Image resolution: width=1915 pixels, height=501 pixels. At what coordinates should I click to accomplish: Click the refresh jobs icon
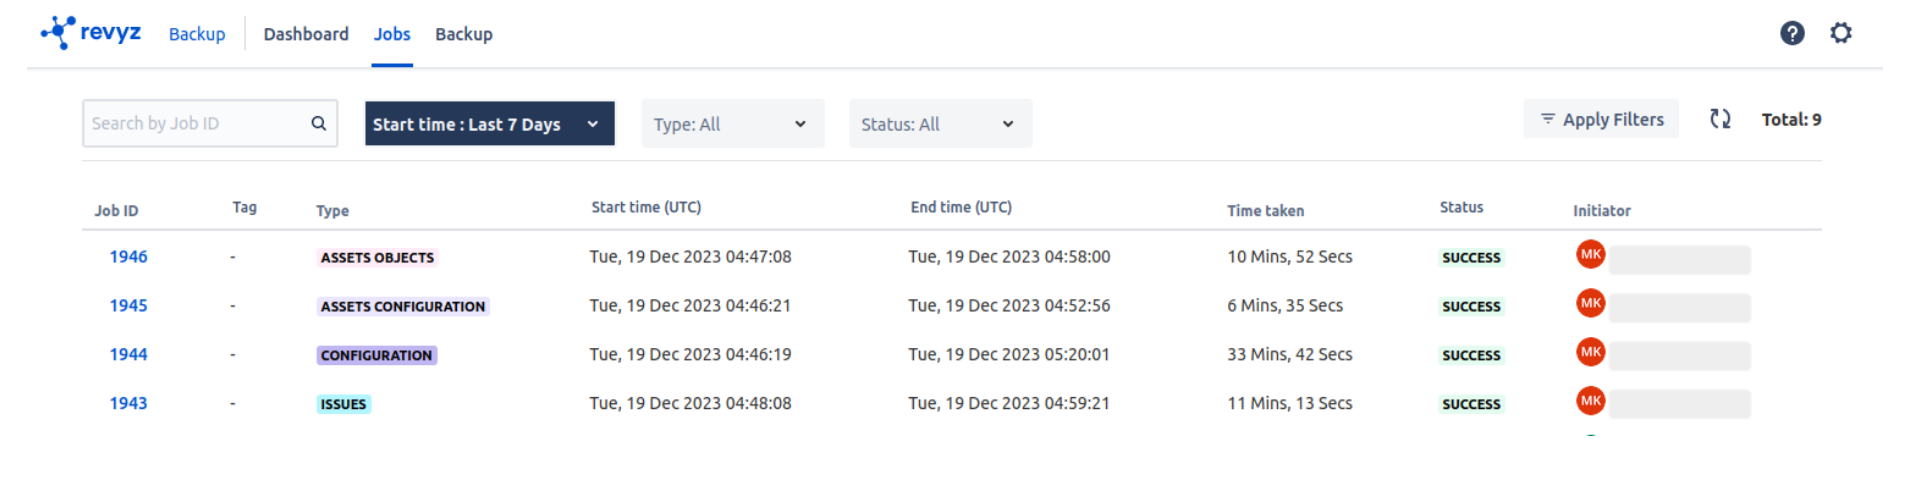click(x=1719, y=119)
